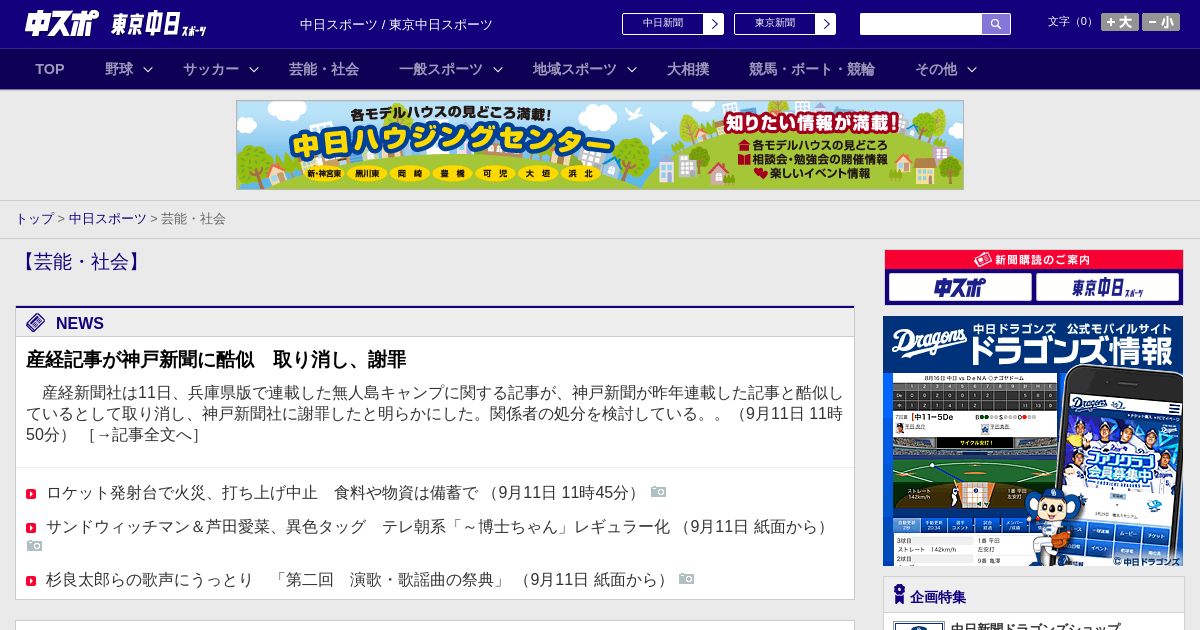Click the 中スポ logo in the header

(x=62, y=23)
